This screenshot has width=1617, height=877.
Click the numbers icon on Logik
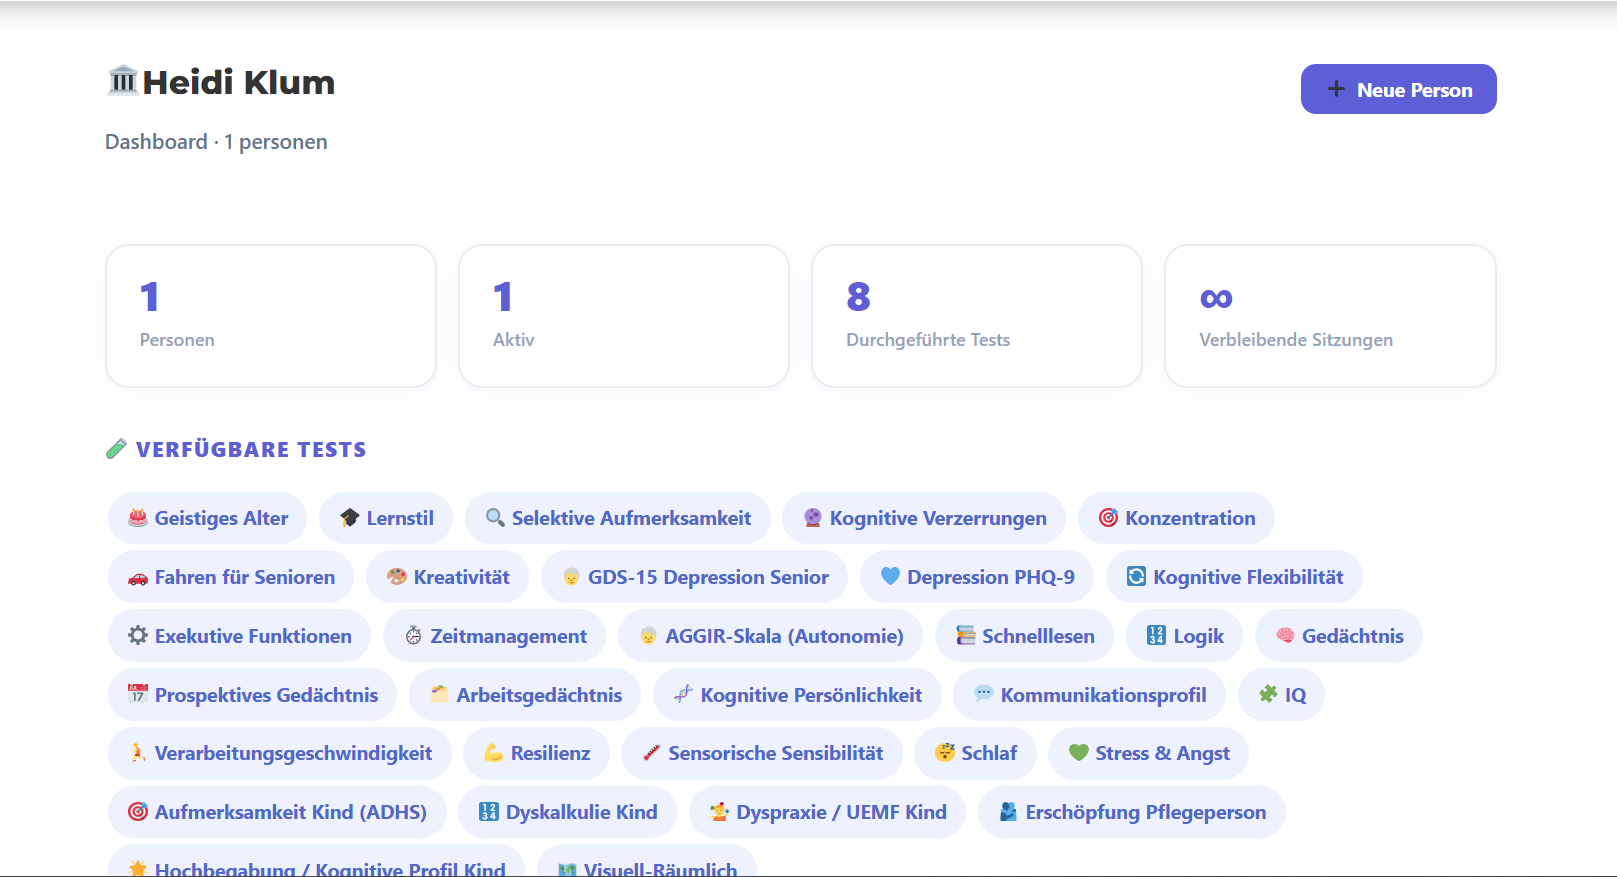pyautogui.click(x=1156, y=636)
